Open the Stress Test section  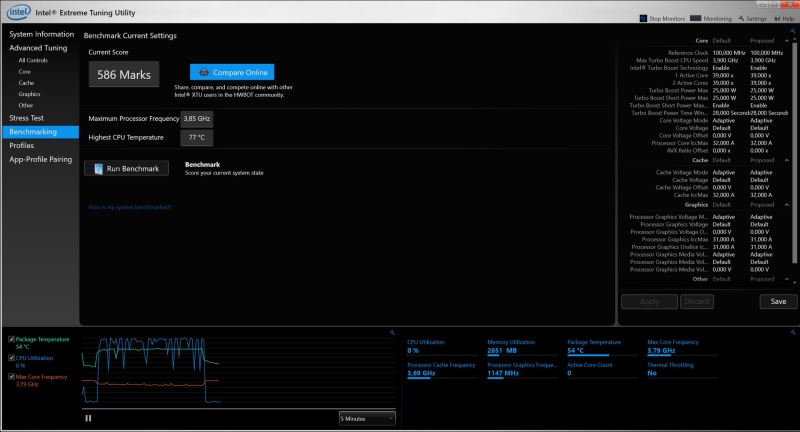pyautogui.click(x=26, y=118)
